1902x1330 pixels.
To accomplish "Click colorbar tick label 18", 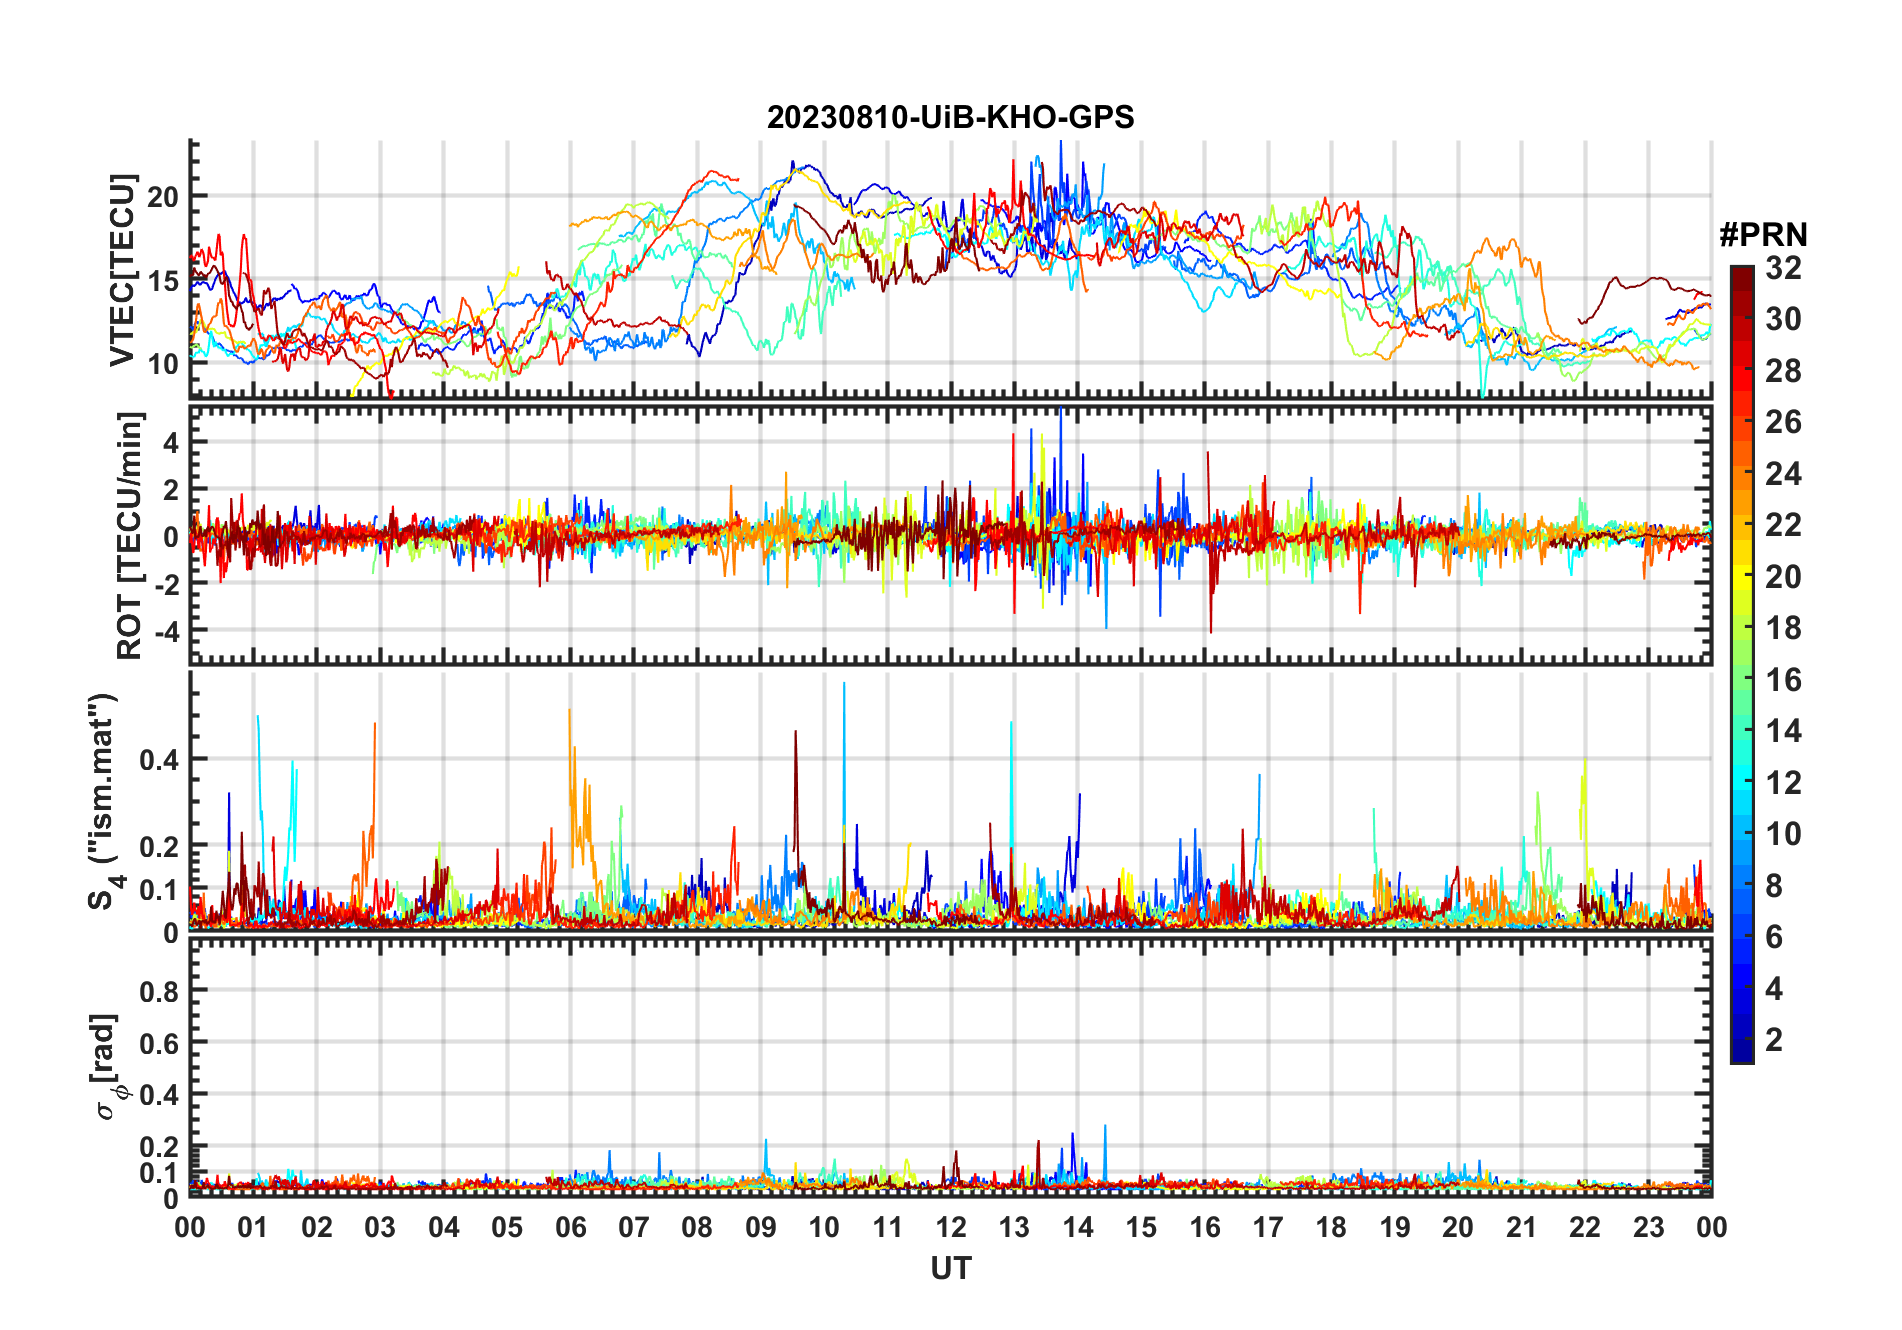I will 1783,628.
